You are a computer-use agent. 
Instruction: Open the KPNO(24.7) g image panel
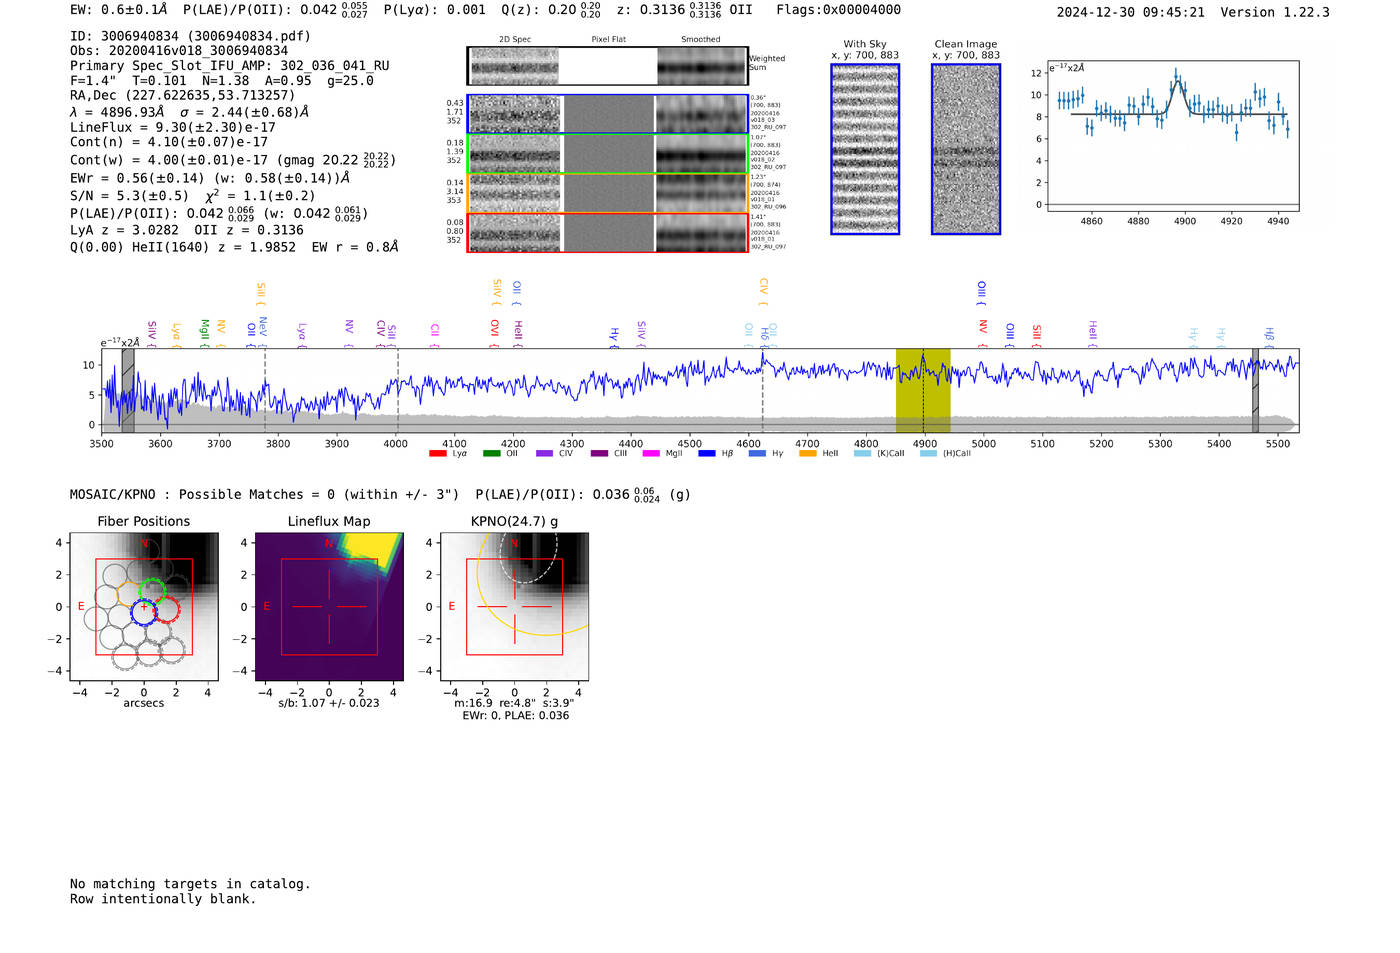point(514,607)
